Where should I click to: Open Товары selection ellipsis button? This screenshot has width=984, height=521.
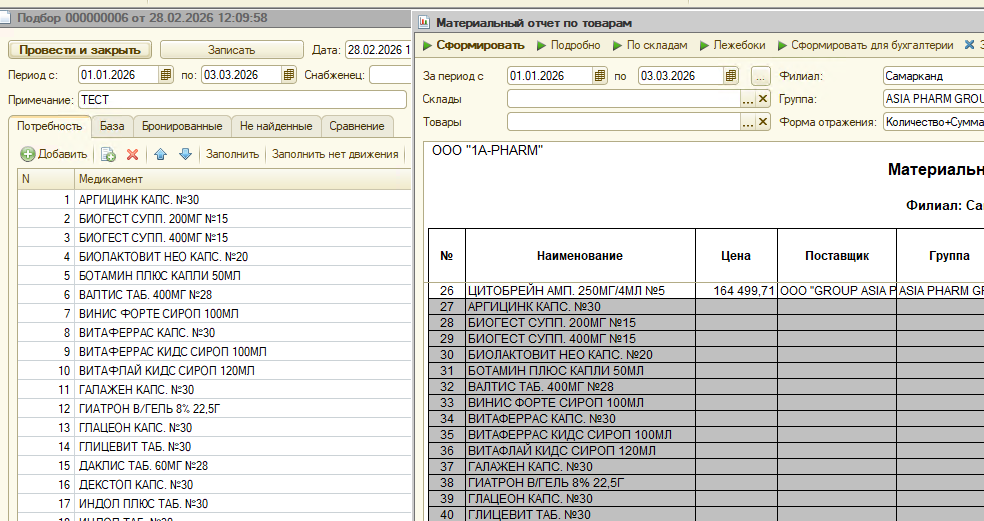(x=747, y=122)
